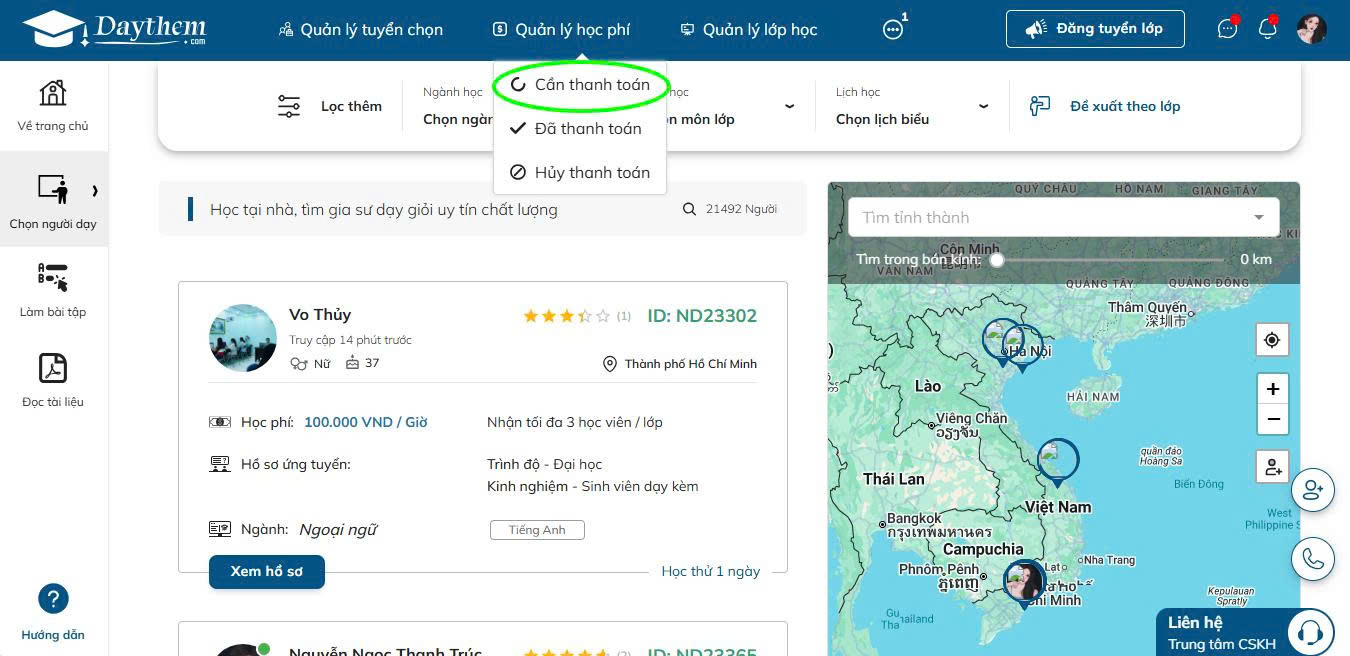Click the Xem hồ sơ button
This screenshot has width=1350, height=656.
pyautogui.click(x=267, y=572)
